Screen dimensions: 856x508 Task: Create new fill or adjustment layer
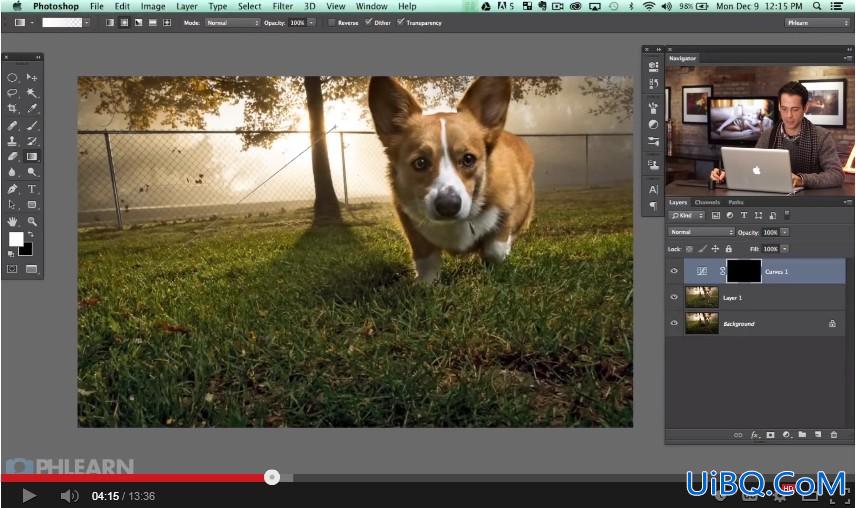(x=786, y=435)
